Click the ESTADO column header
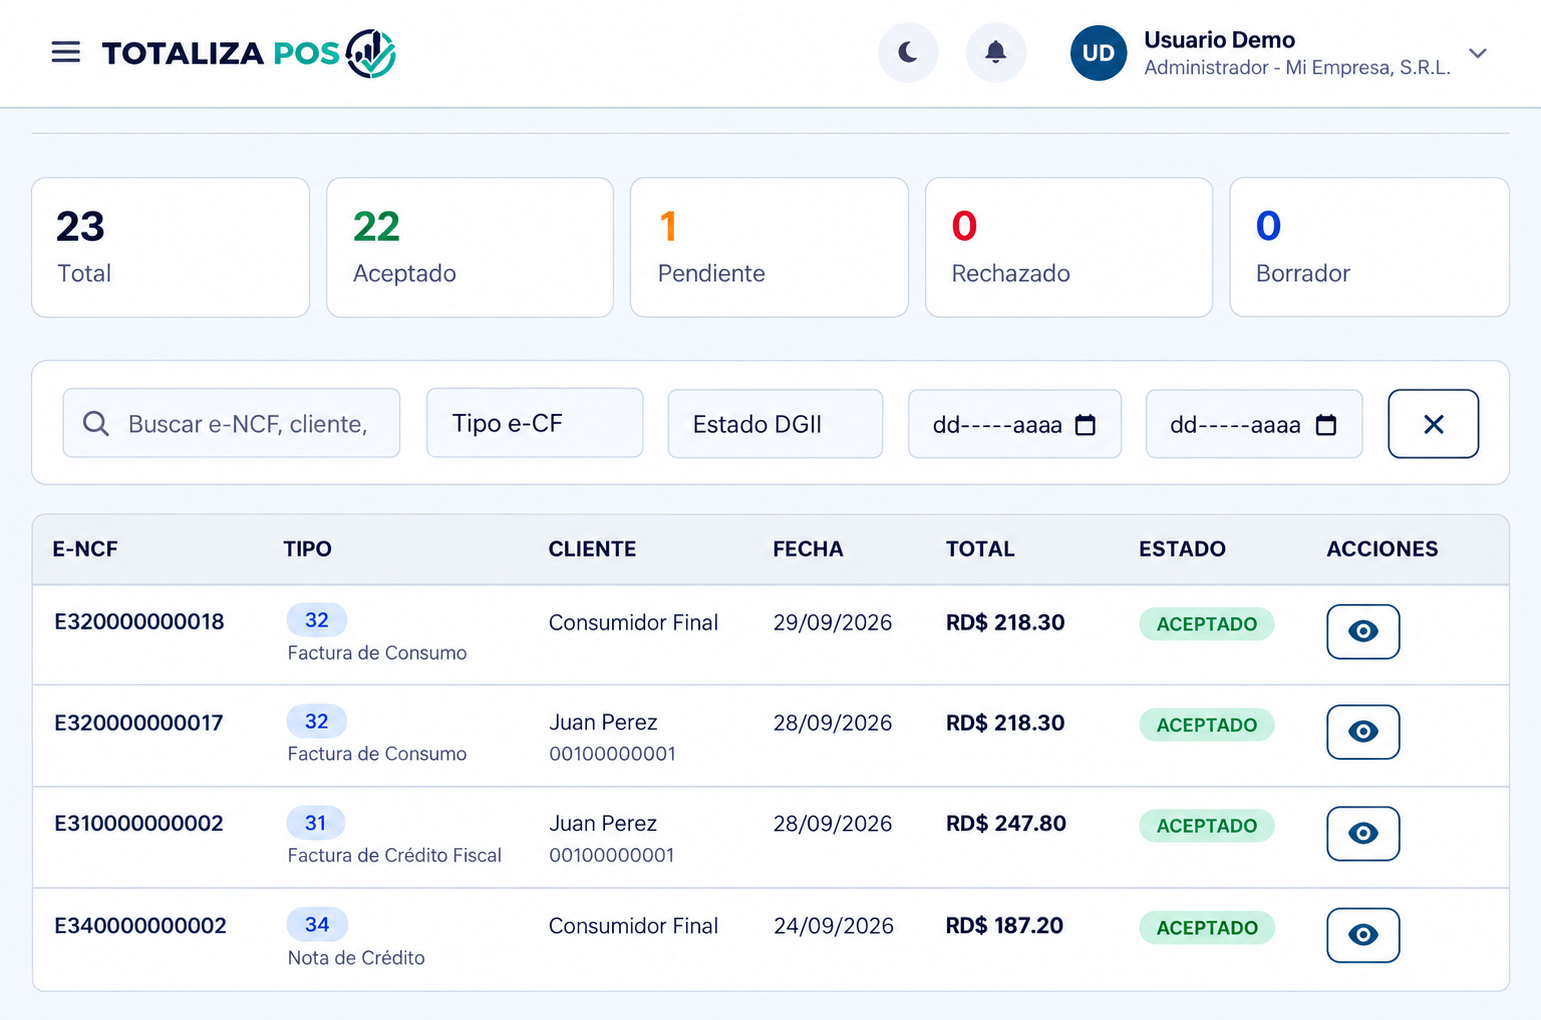 coord(1182,549)
